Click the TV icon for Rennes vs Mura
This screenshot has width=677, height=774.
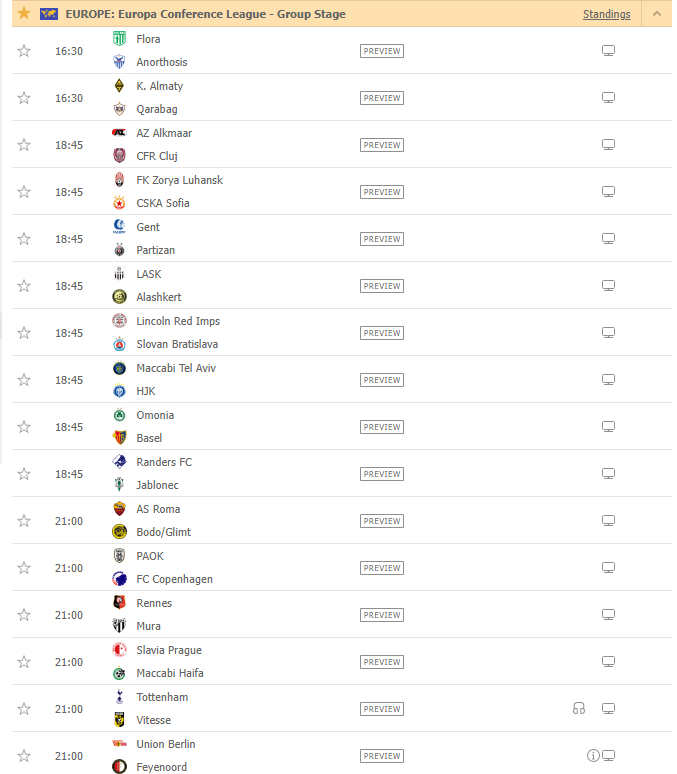(608, 615)
